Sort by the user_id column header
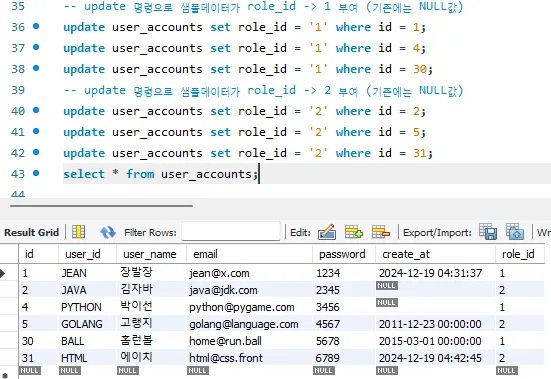The height and width of the screenshot is (379, 551). [x=87, y=254]
